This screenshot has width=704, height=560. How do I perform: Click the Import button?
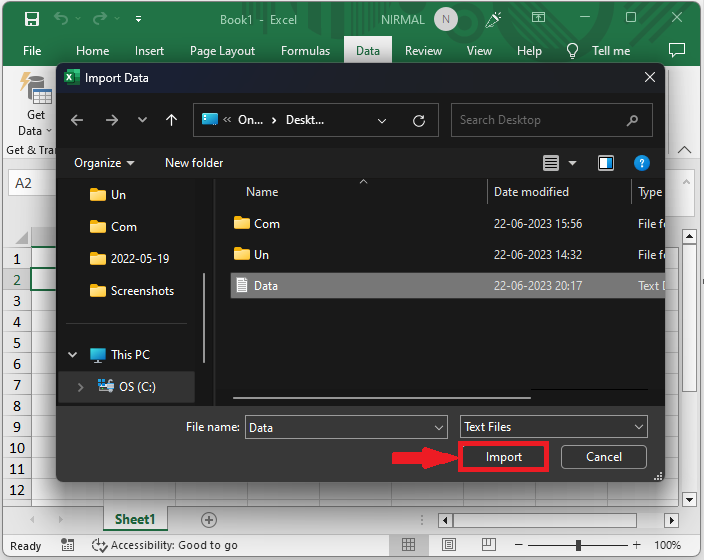pos(503,457)
